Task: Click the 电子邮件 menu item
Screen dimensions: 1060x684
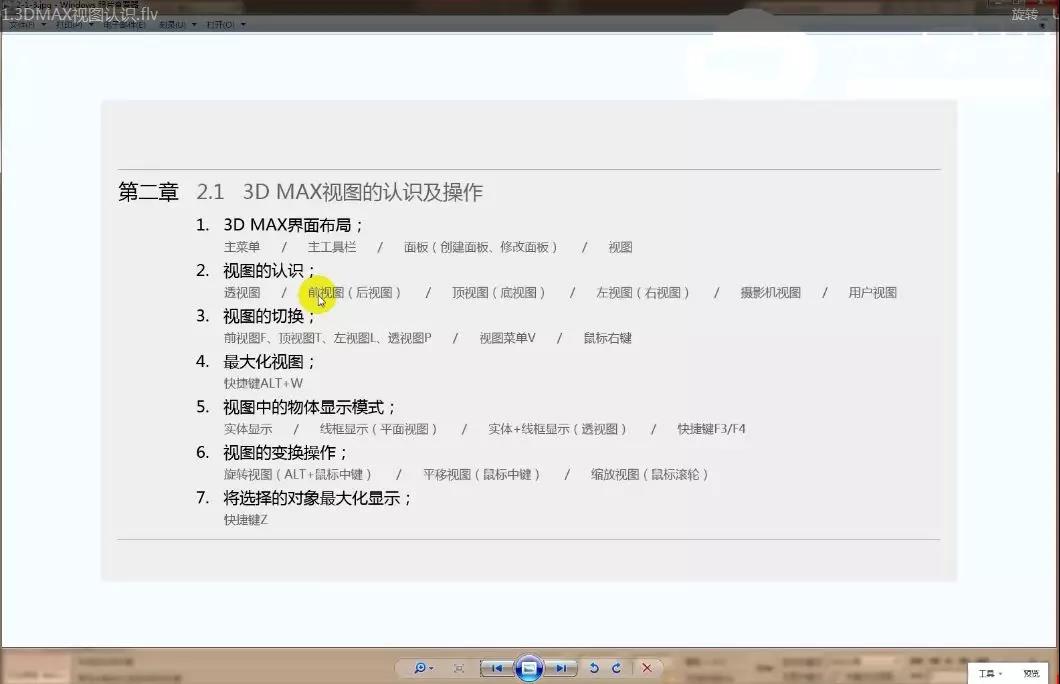Action: pyautogui.click(x=124, y=24)
